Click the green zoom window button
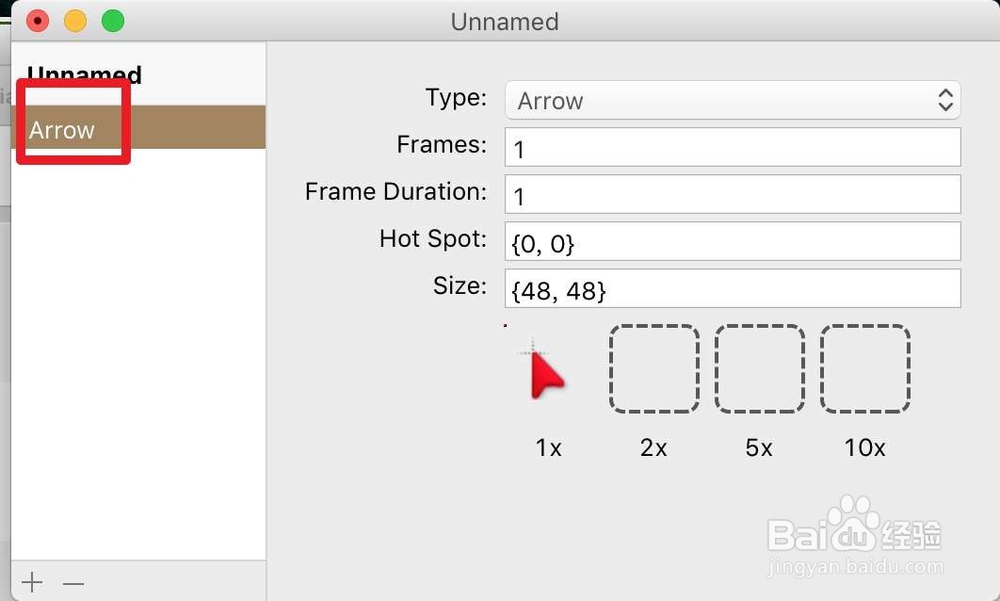1000x601 pixels. tap(113, 21)
